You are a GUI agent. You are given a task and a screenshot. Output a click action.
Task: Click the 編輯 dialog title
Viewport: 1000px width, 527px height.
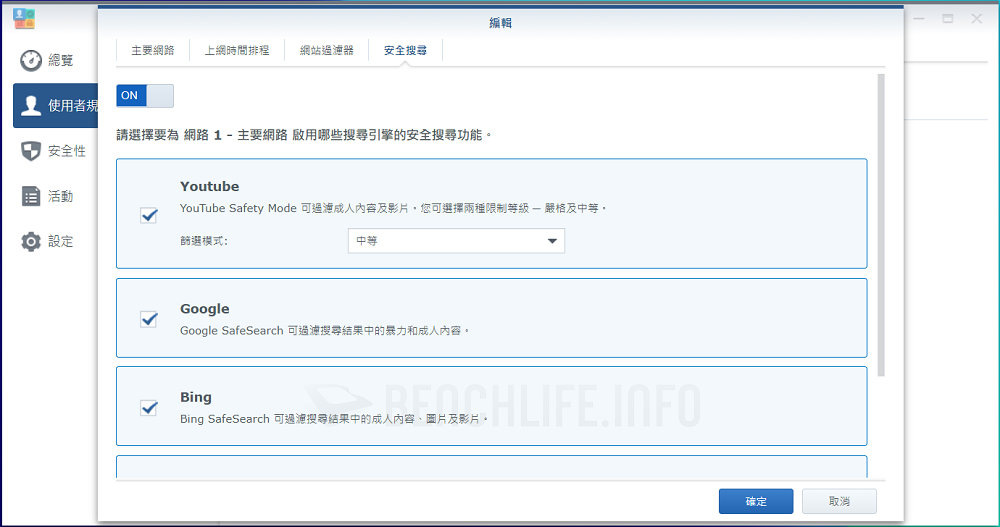501,23
